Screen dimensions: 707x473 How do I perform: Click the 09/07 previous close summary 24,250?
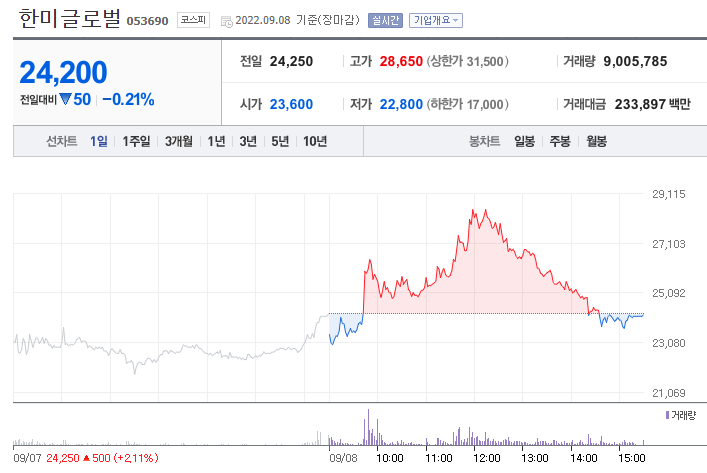click(x=63, y=458)
